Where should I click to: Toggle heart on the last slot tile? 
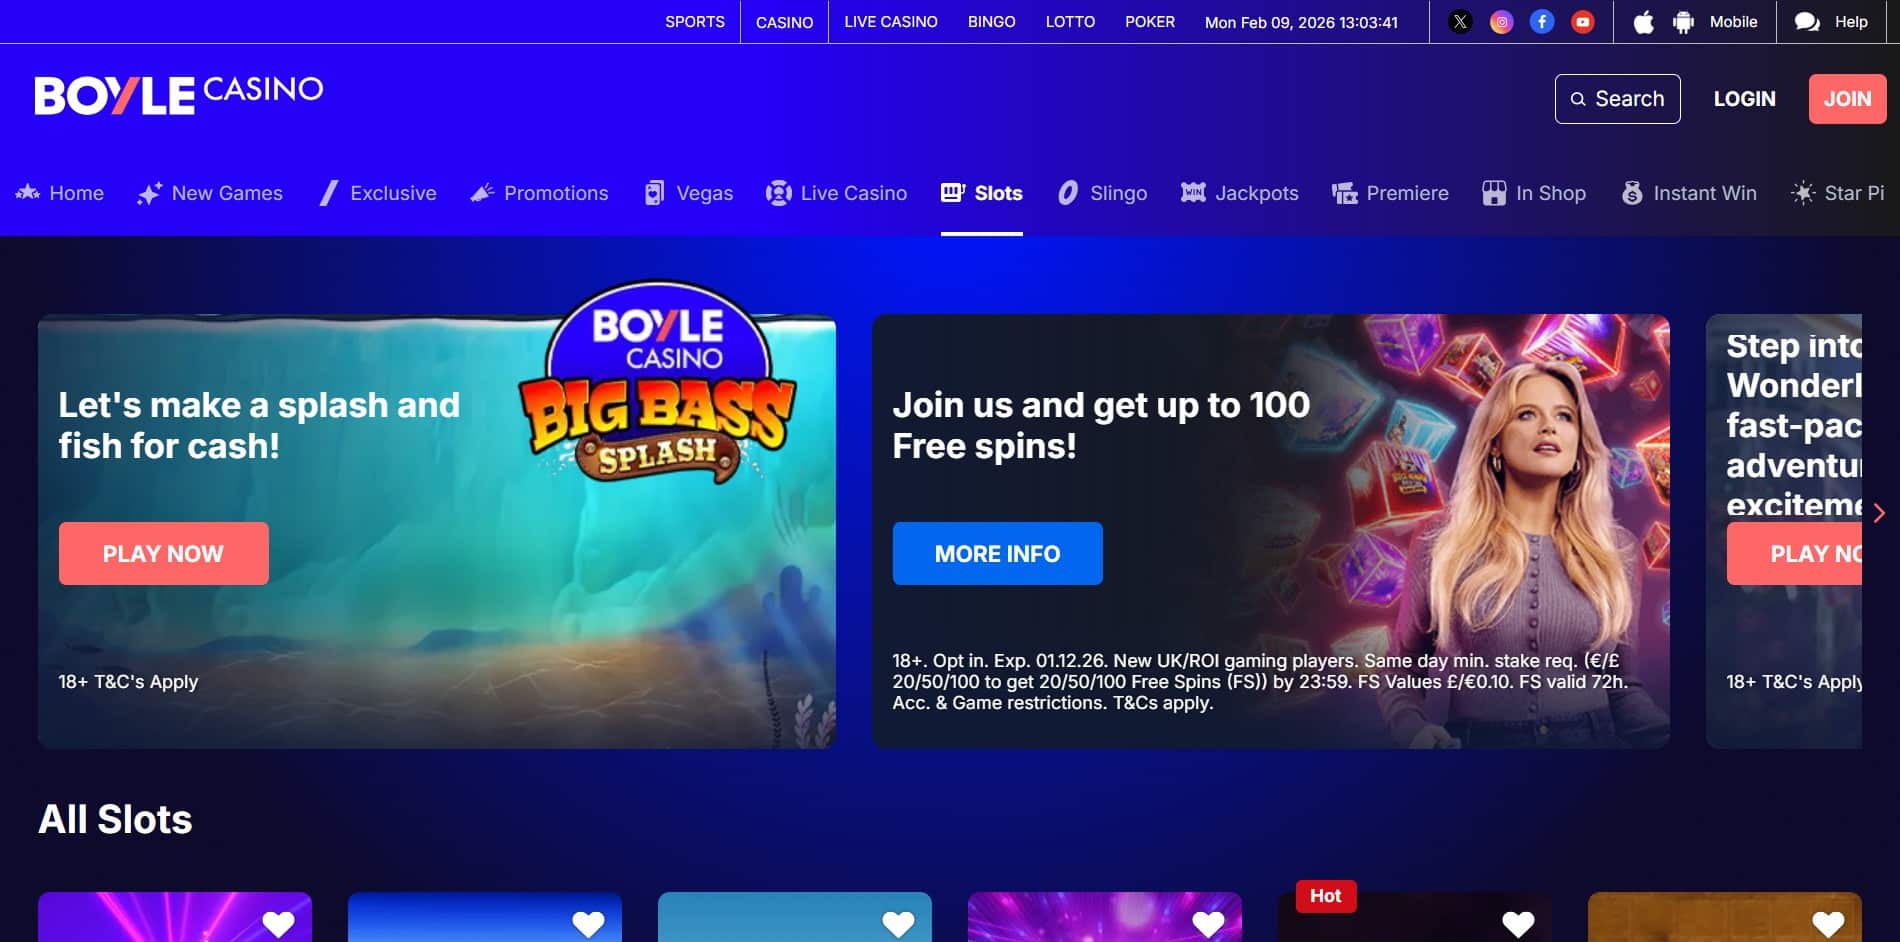1828,925
